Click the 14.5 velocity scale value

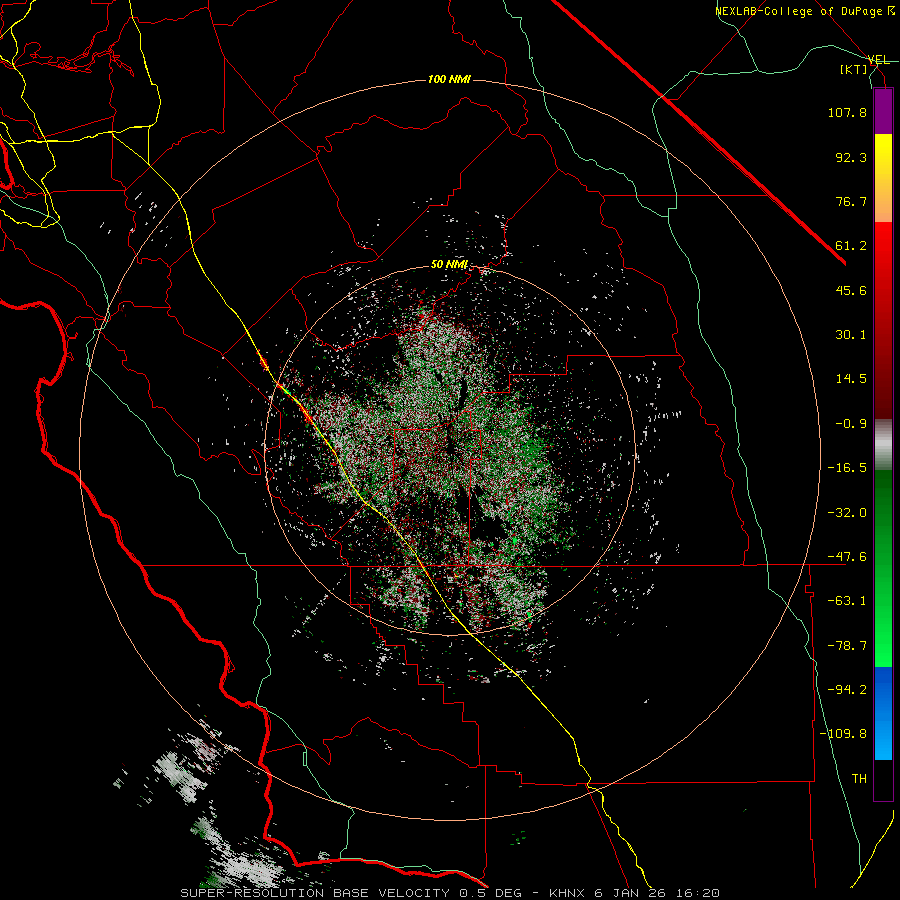coord(851,379)
